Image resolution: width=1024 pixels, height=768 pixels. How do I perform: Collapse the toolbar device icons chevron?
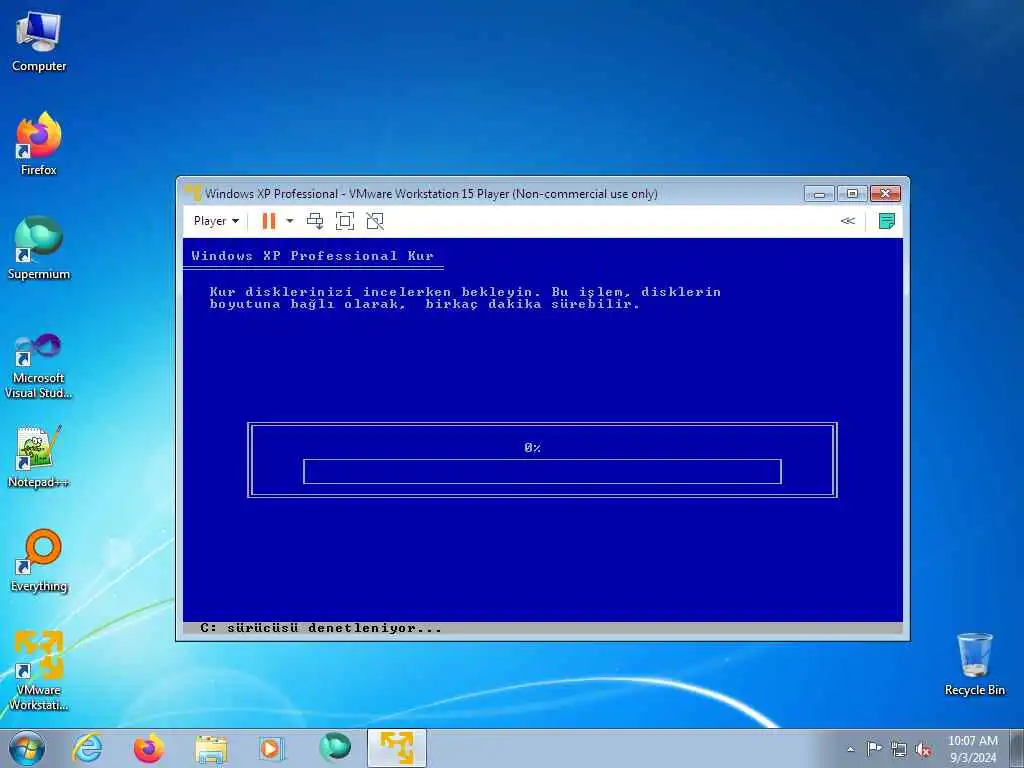(x=848, y=221)
